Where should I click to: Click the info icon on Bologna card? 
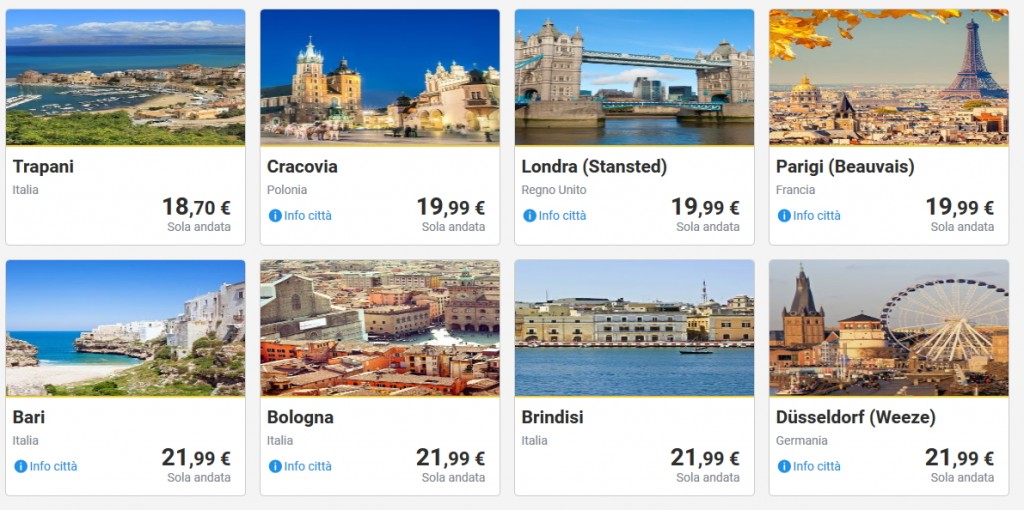coord(275,466)
